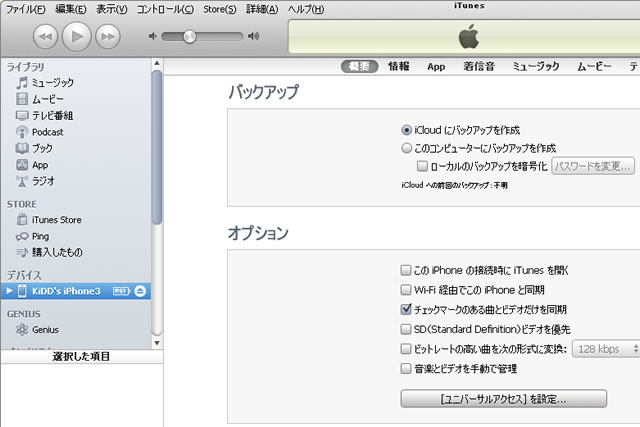640x427 pixels.
Task: Click the battery indicator next to iPhone3
Action: point(121,291)
